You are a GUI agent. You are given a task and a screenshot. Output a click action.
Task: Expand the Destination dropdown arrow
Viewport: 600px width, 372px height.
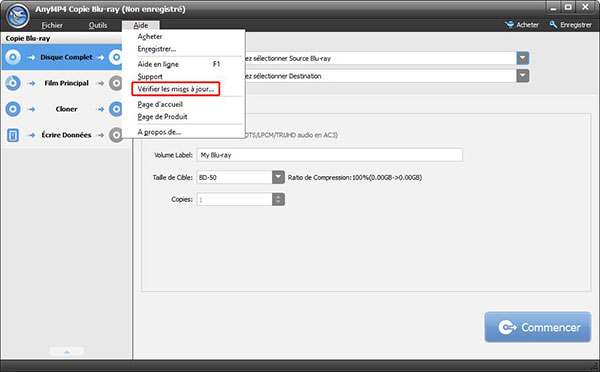(x=523, y=76)
